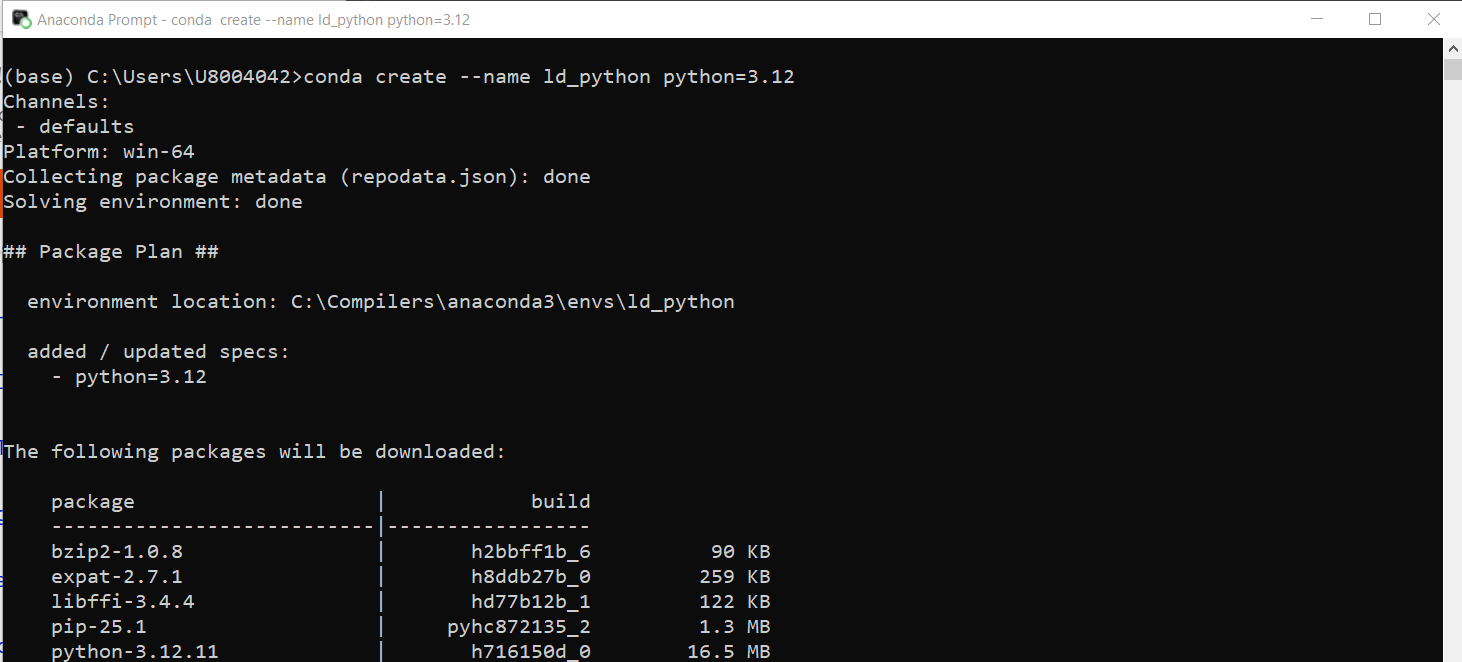Click the expat-2.7.1 package name
Screen dimensions: 1462x662
pyautogui.click(x=116, y=576)
